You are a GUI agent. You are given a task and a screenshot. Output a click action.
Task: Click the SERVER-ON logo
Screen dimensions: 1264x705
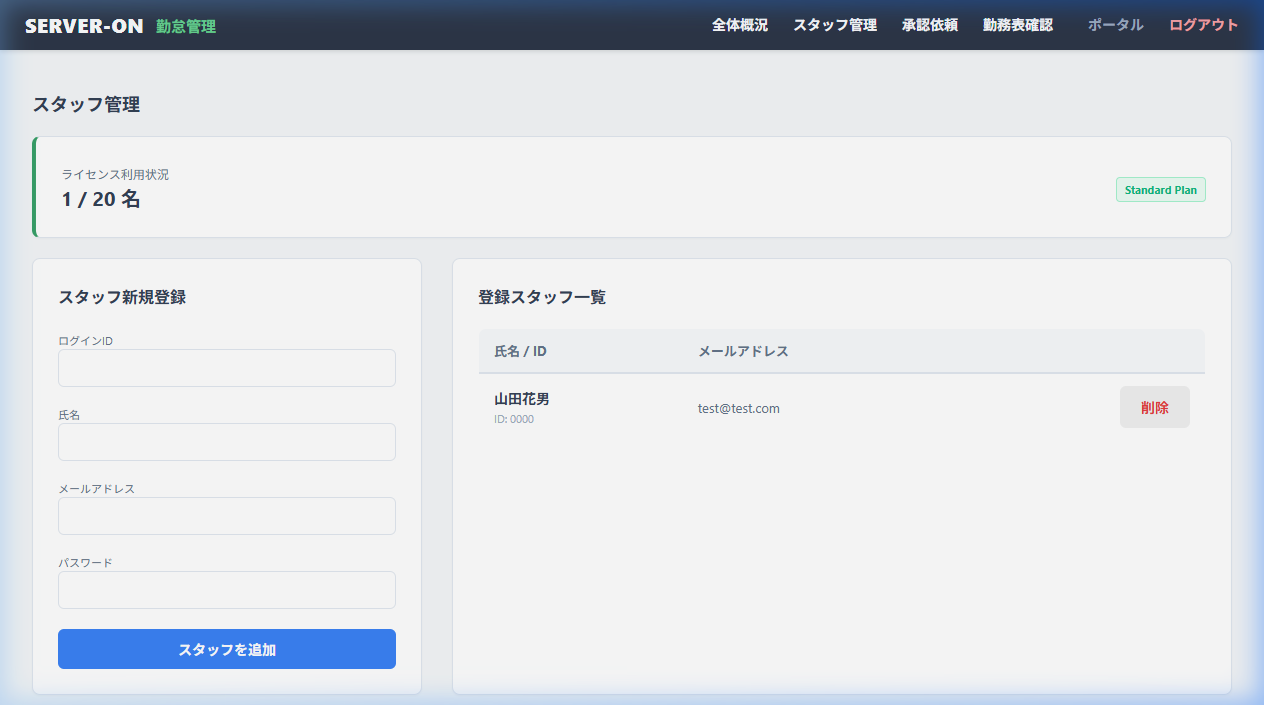pyautogui.click(x=84, y=26)
